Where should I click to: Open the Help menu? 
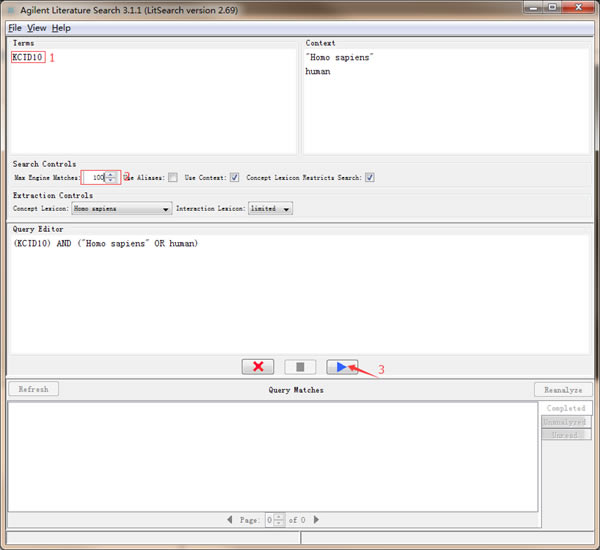(61, 28)
